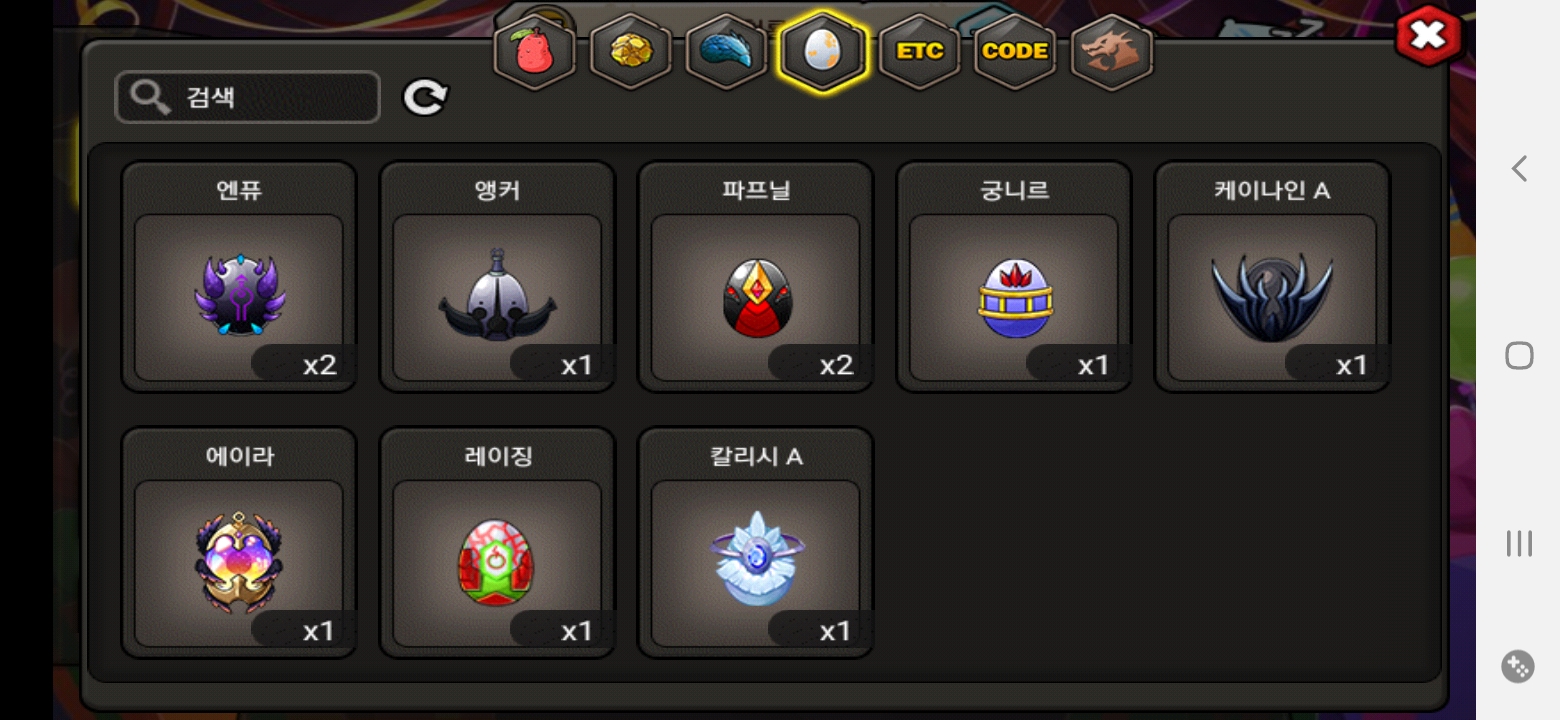Screen dimensions: 1560x720
Task: Open the ETC tab
Action: (x=919, y=52)
